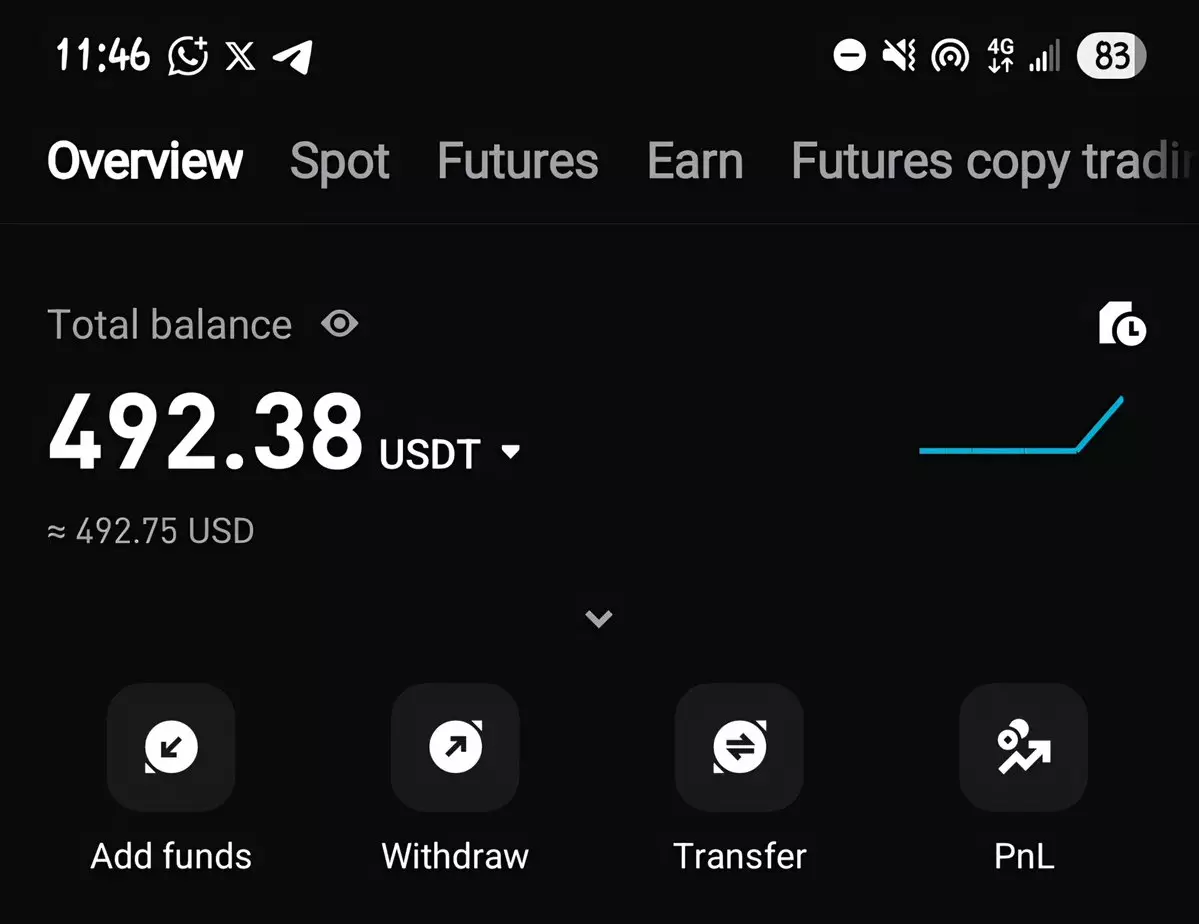Tap the Telegram notification icon
1199x924 pixels.
[292, 57]
